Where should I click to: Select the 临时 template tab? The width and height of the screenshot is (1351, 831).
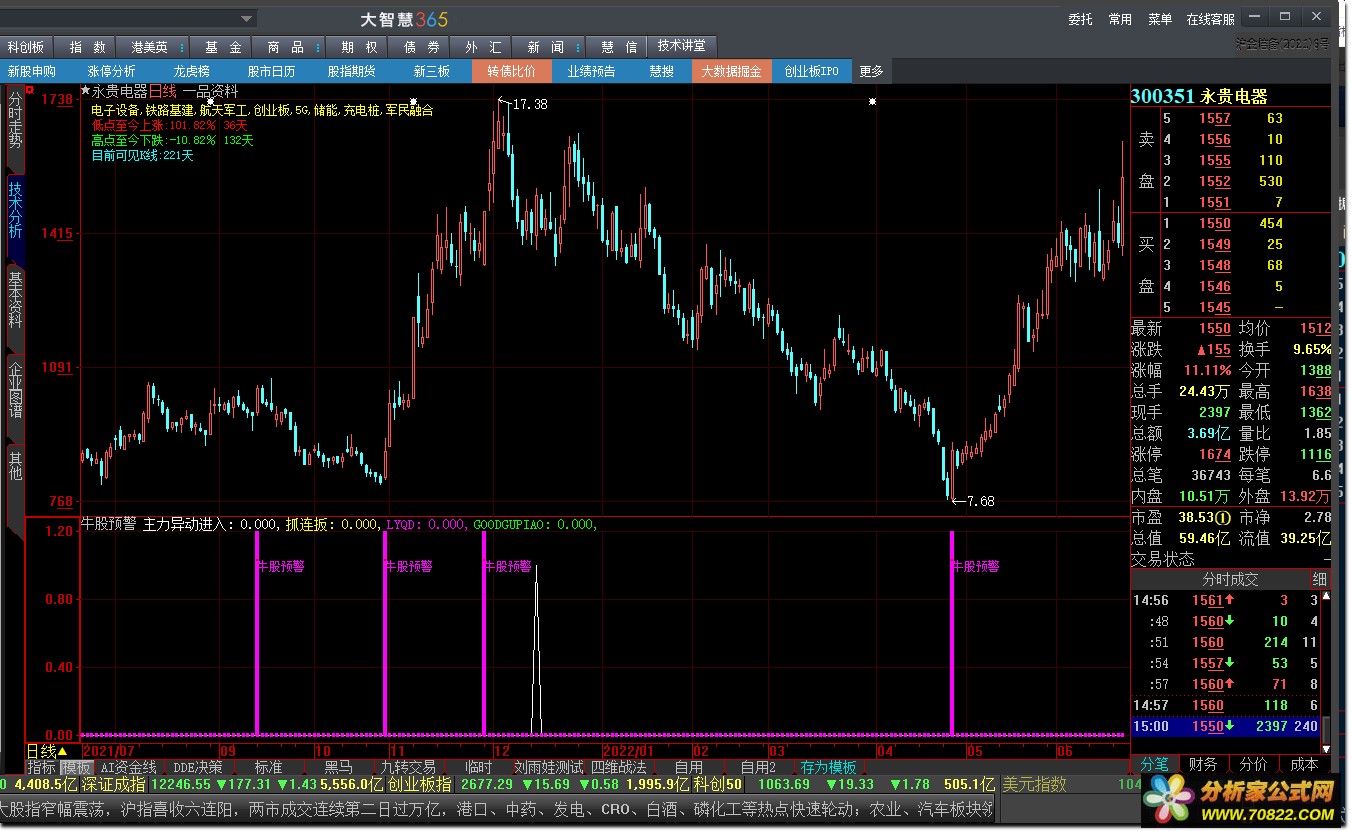click(x=479, y=767)
